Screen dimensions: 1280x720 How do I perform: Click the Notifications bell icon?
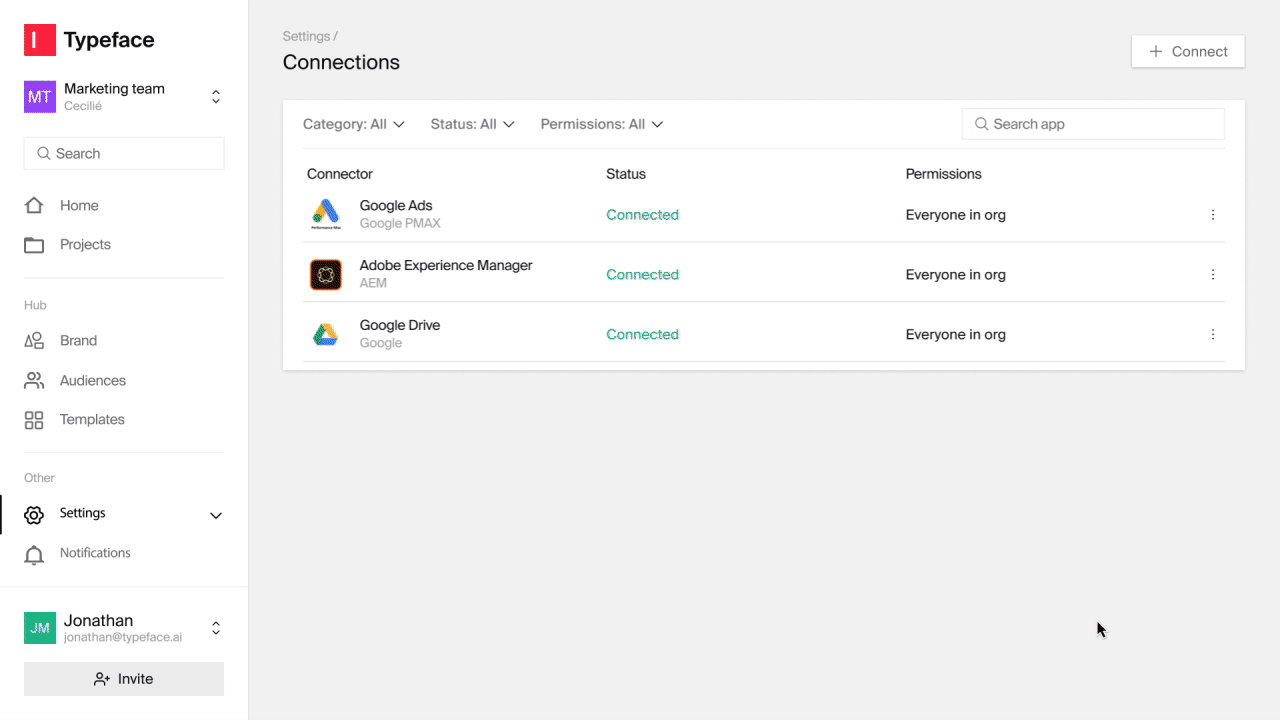tap(34, 555)
